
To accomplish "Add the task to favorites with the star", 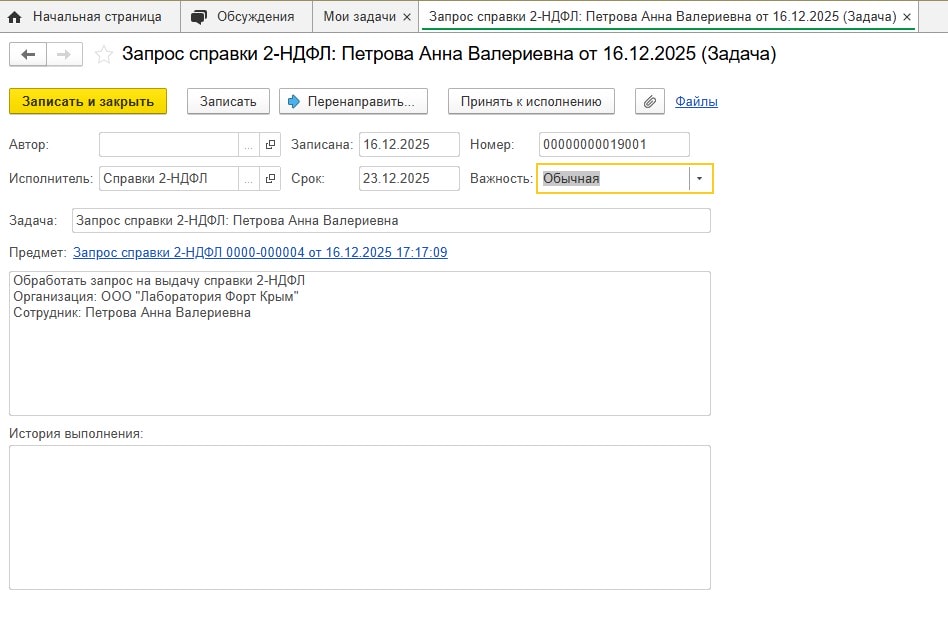I will (x=103, y=55).
